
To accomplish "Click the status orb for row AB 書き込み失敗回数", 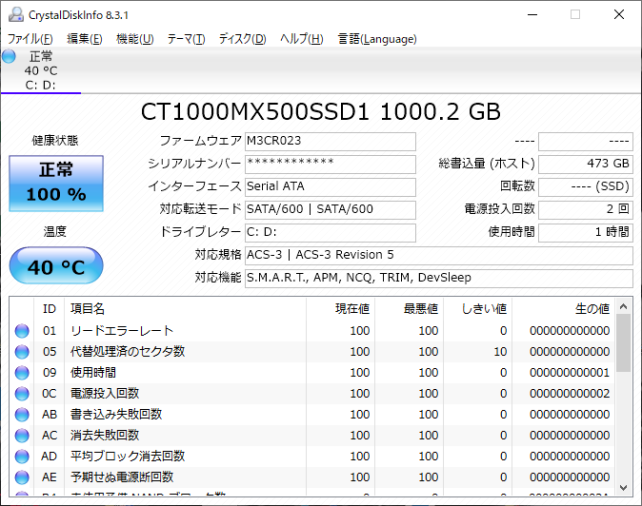I will pos(22,414).
